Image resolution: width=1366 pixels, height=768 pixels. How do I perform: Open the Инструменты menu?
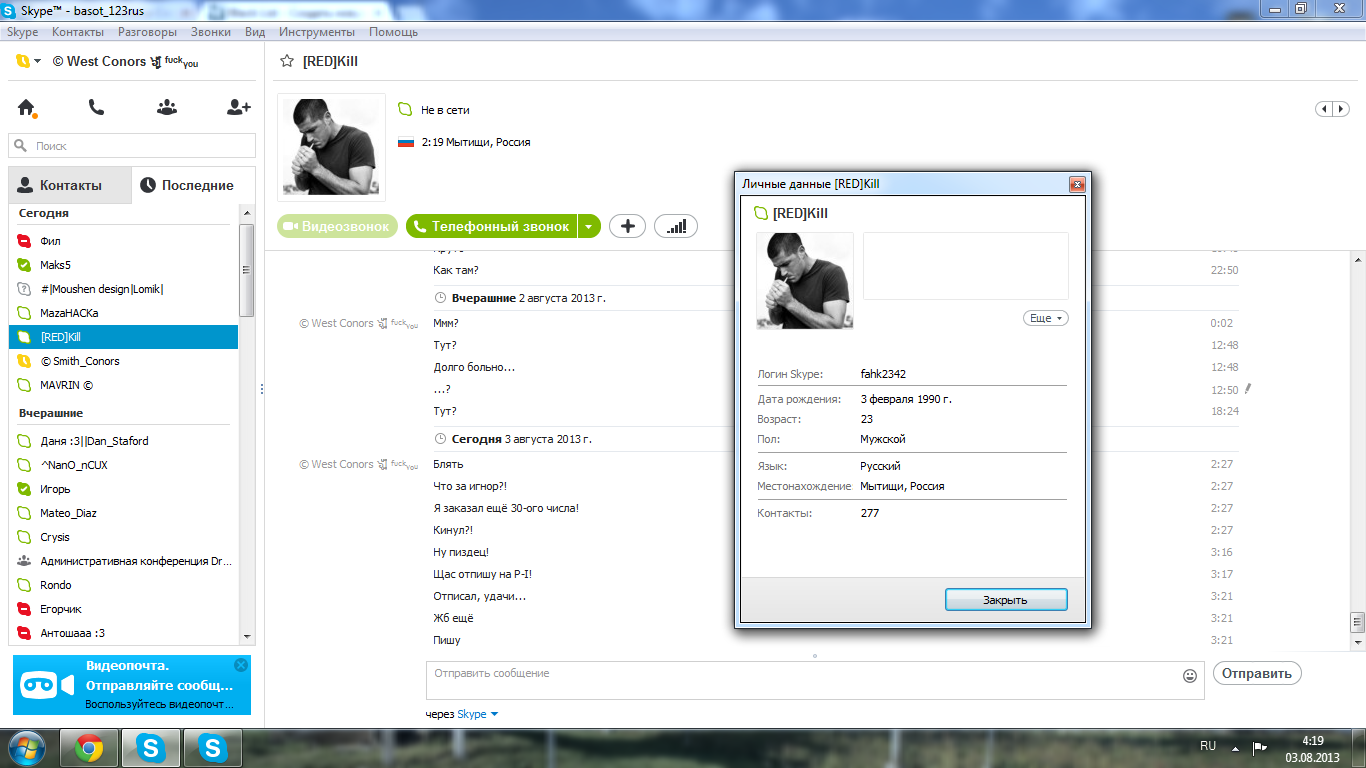[317, 32]
